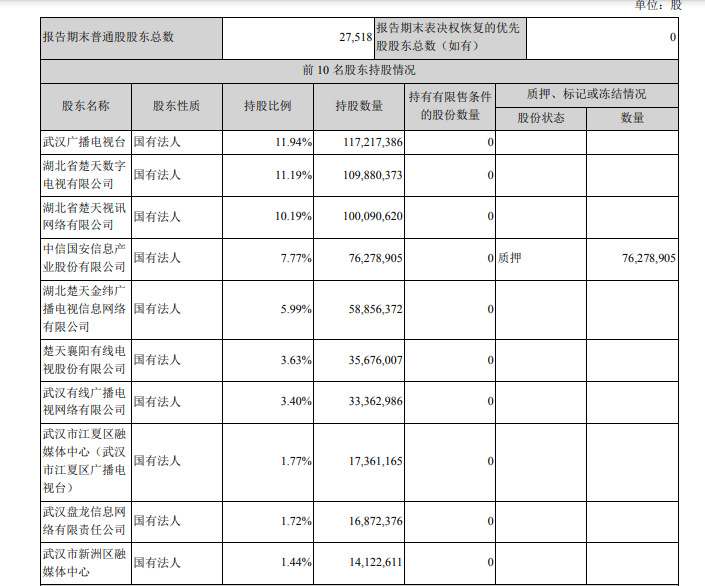Click the label 报告期末表决权恢复的优先股股东总数
This screenshot has height=586, width=705.
pos(448,37)
